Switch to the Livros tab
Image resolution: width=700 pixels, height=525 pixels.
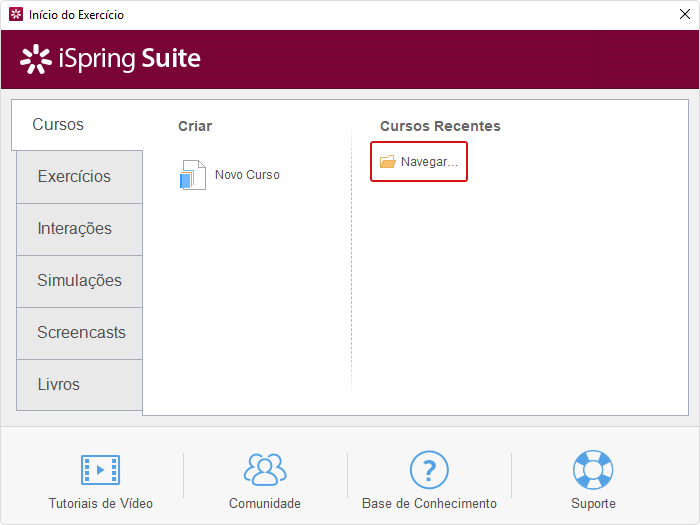click(x=79, y=385)
